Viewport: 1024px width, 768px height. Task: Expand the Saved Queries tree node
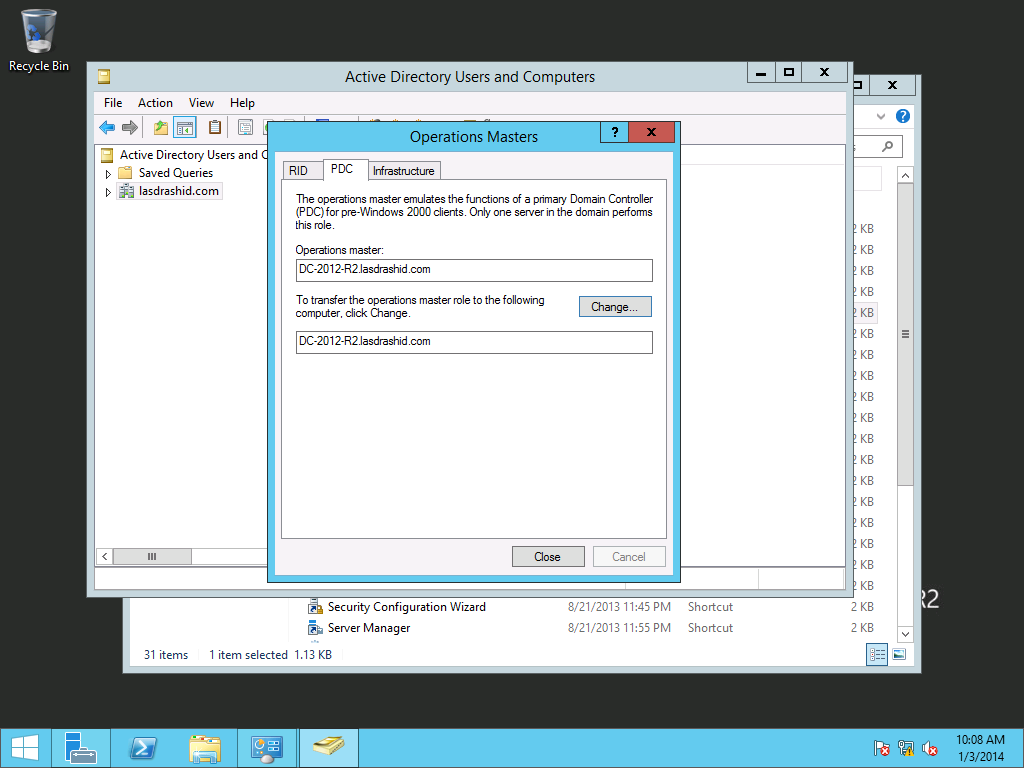[108, 174]
